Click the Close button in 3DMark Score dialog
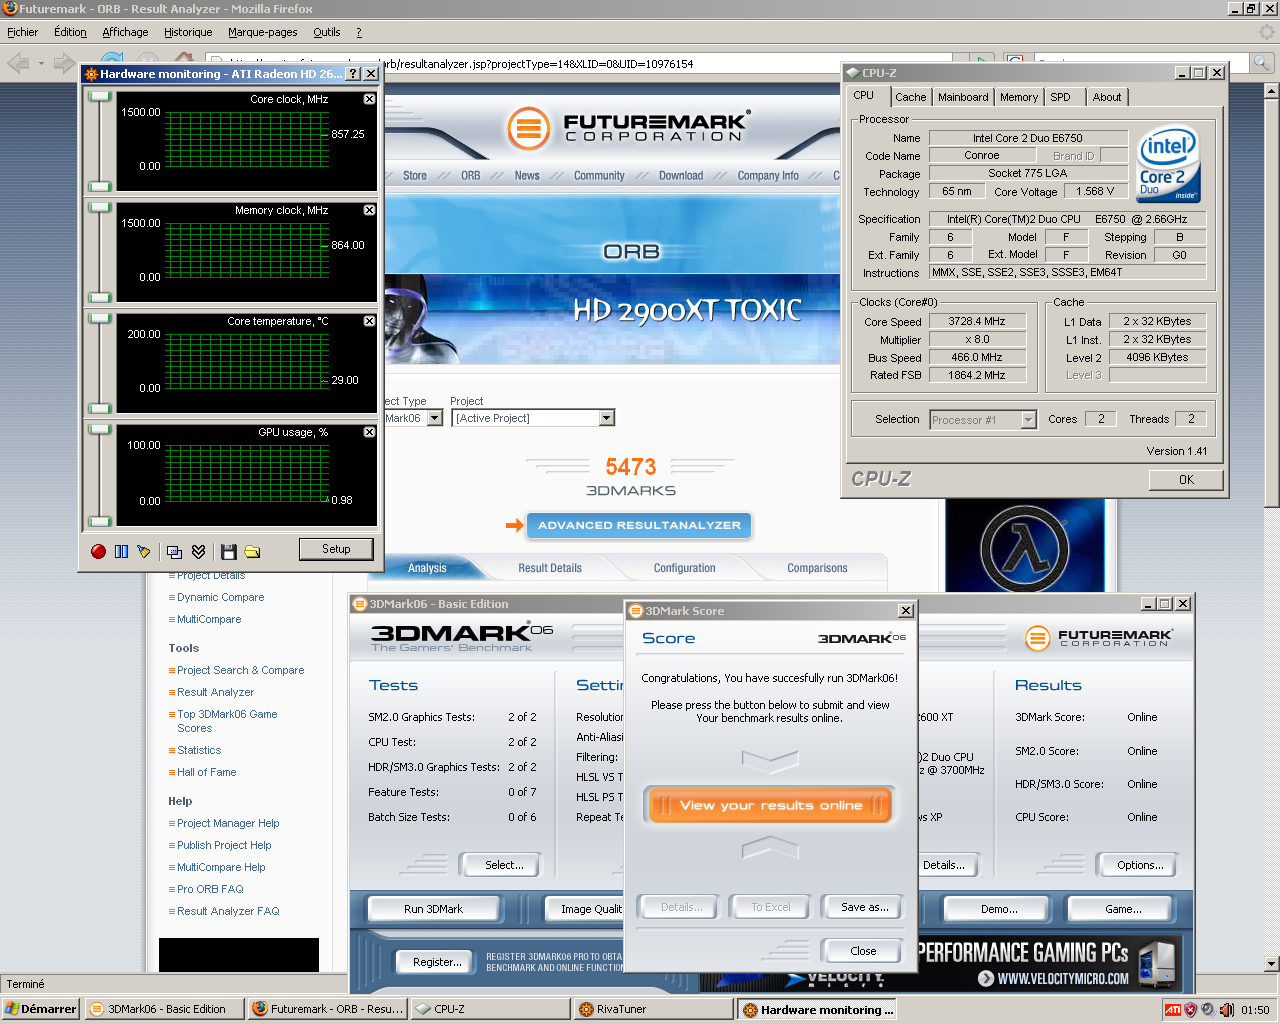 coord(863,951)
